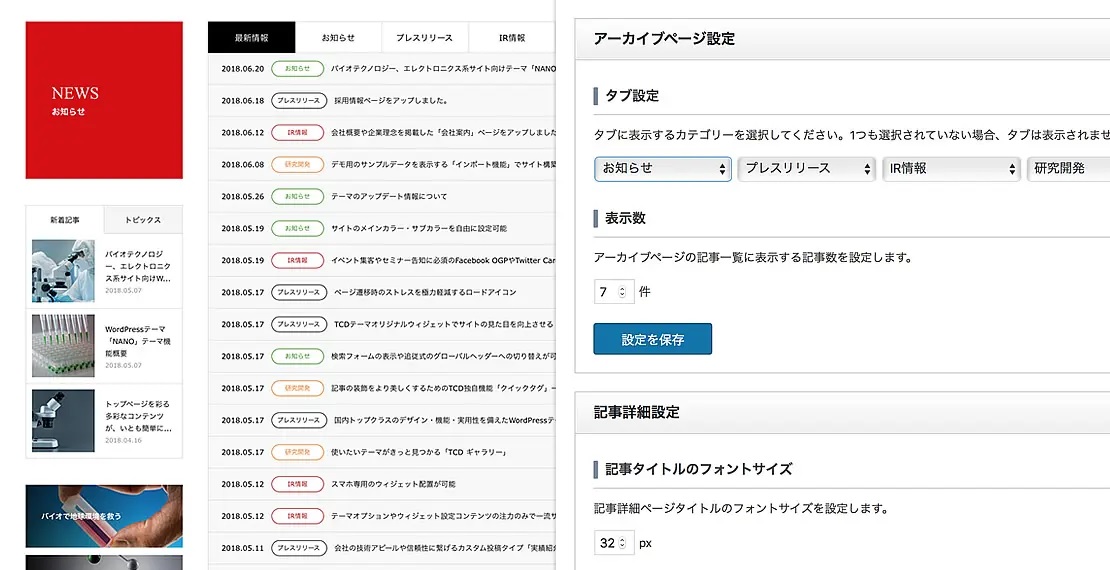This screenshot has height=570, width=1110.
Task: Open the first sidebar article's scientist thumbnail
Action: (63, 269)
